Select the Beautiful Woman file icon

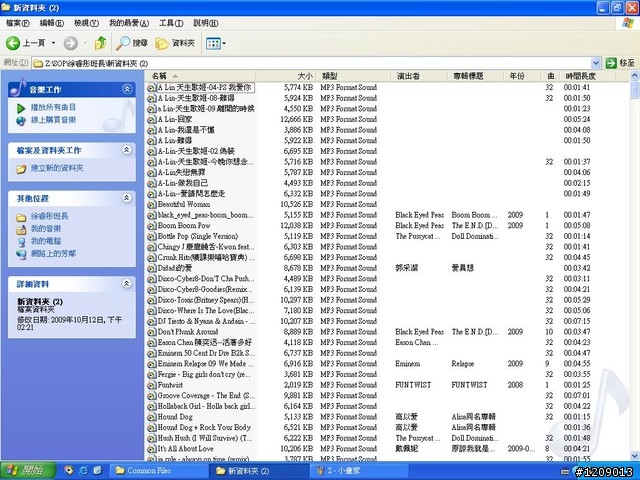click(152, 204)
